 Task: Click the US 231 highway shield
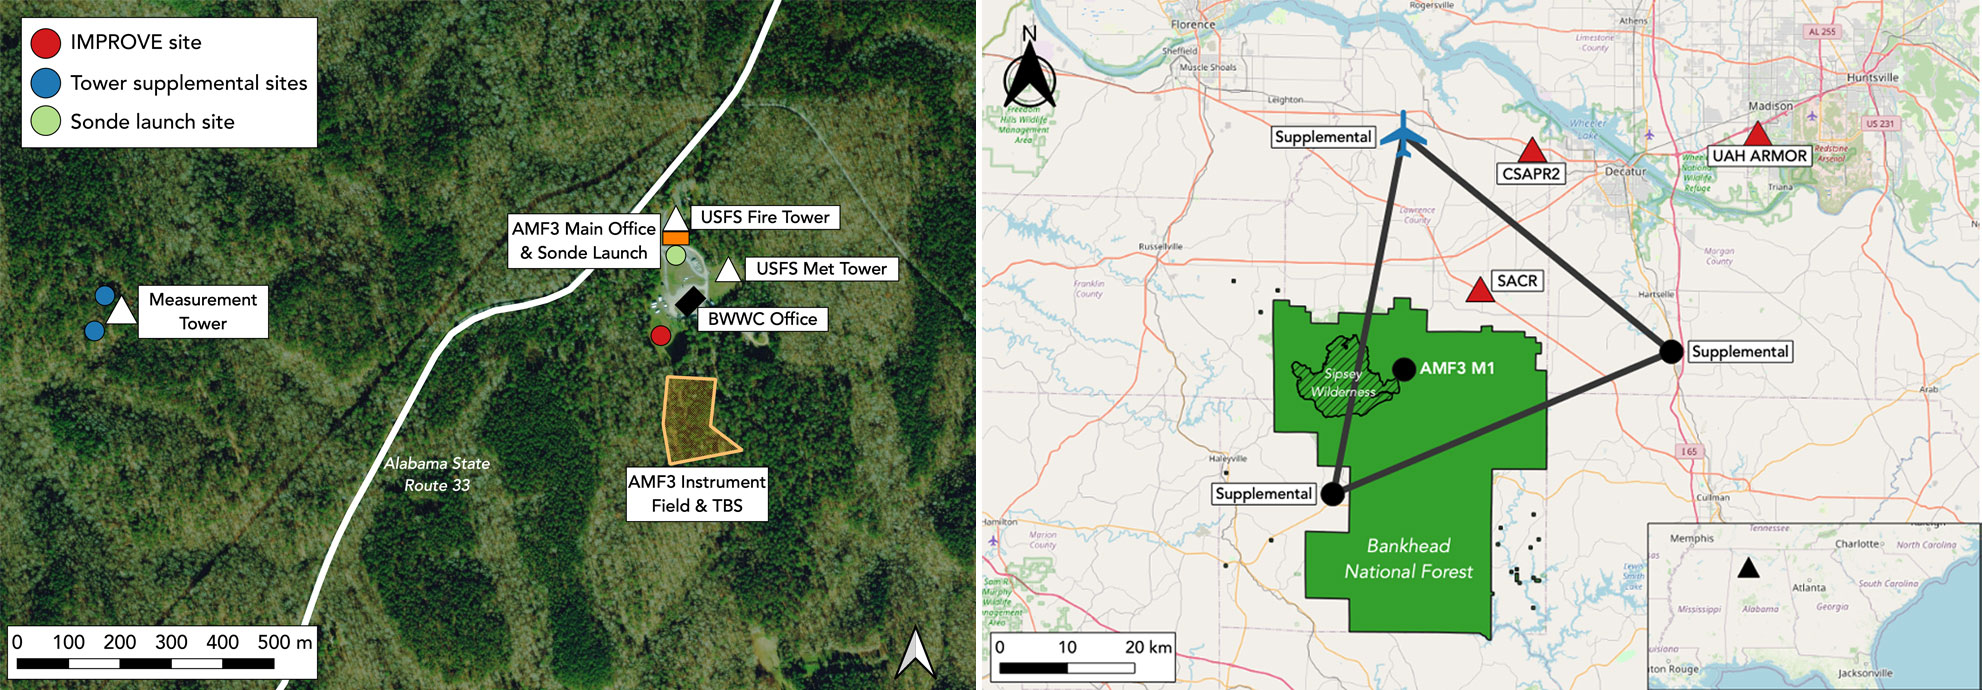(1879, 124)
